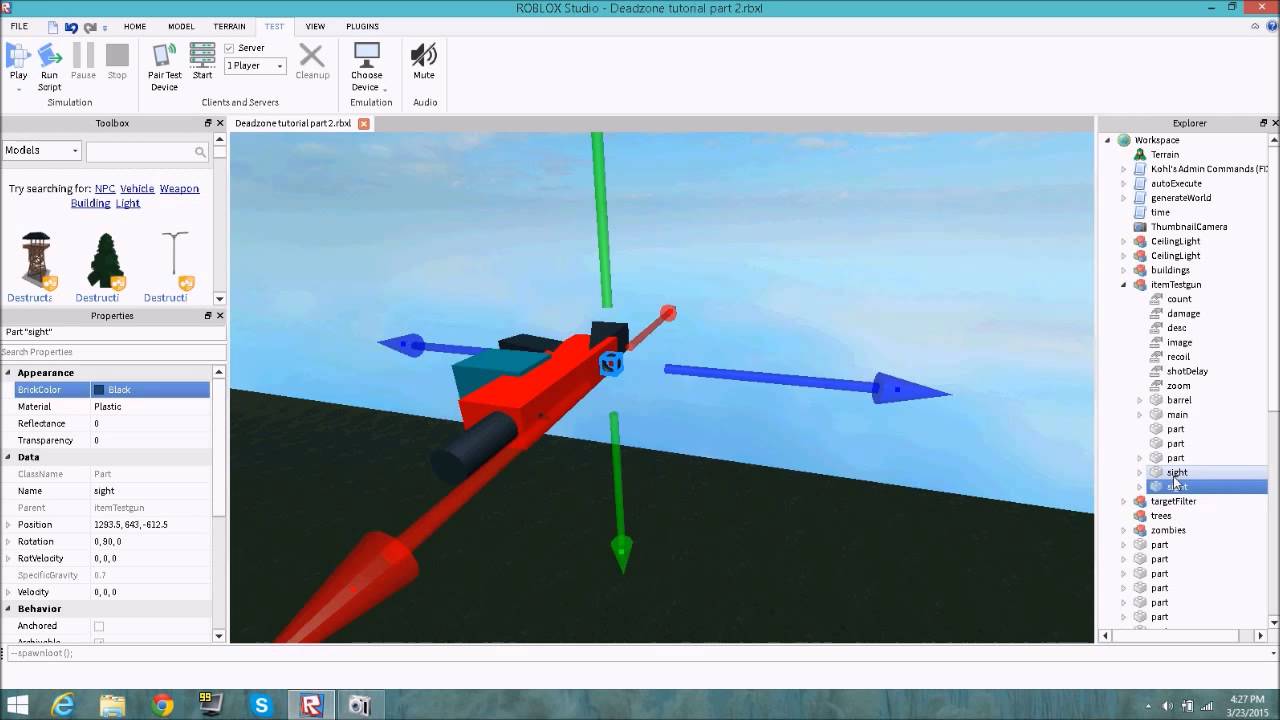
Task: Switch to the HOME ribbon tab
Action: coord(134,27)
